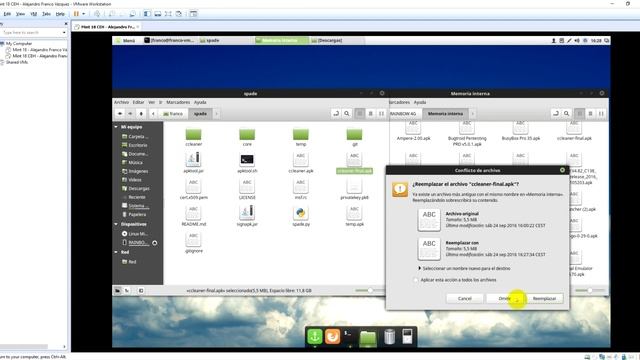Screen dimensions: 640x360
Task: Select the privatekey.pk8 file
Action: (354, 189)
